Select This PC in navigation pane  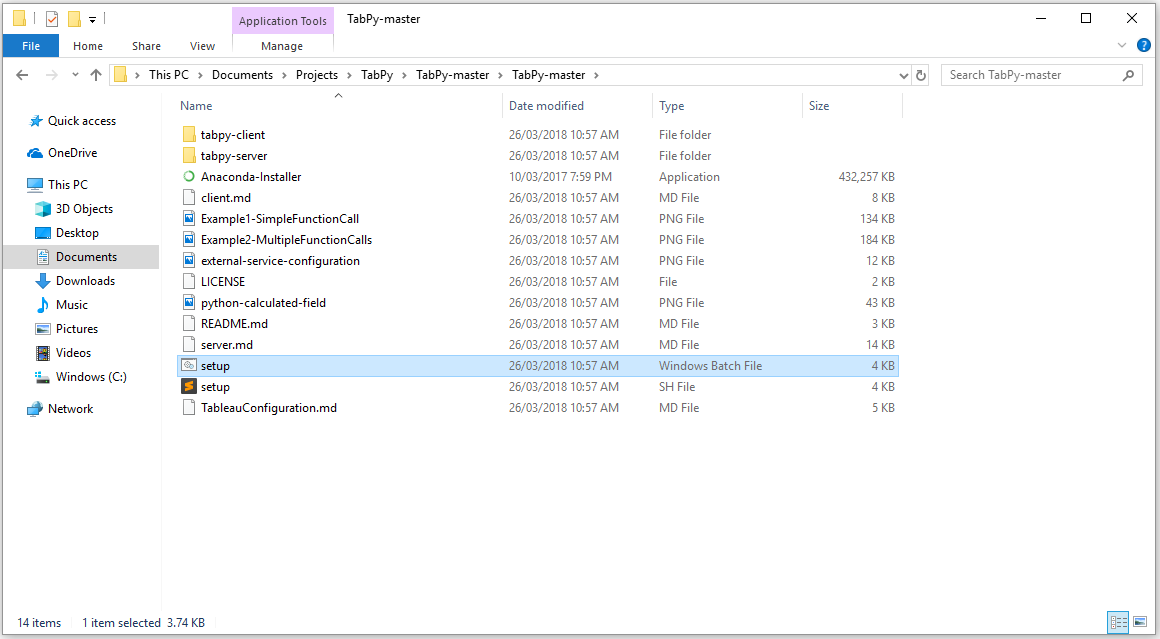coord(68,185)
